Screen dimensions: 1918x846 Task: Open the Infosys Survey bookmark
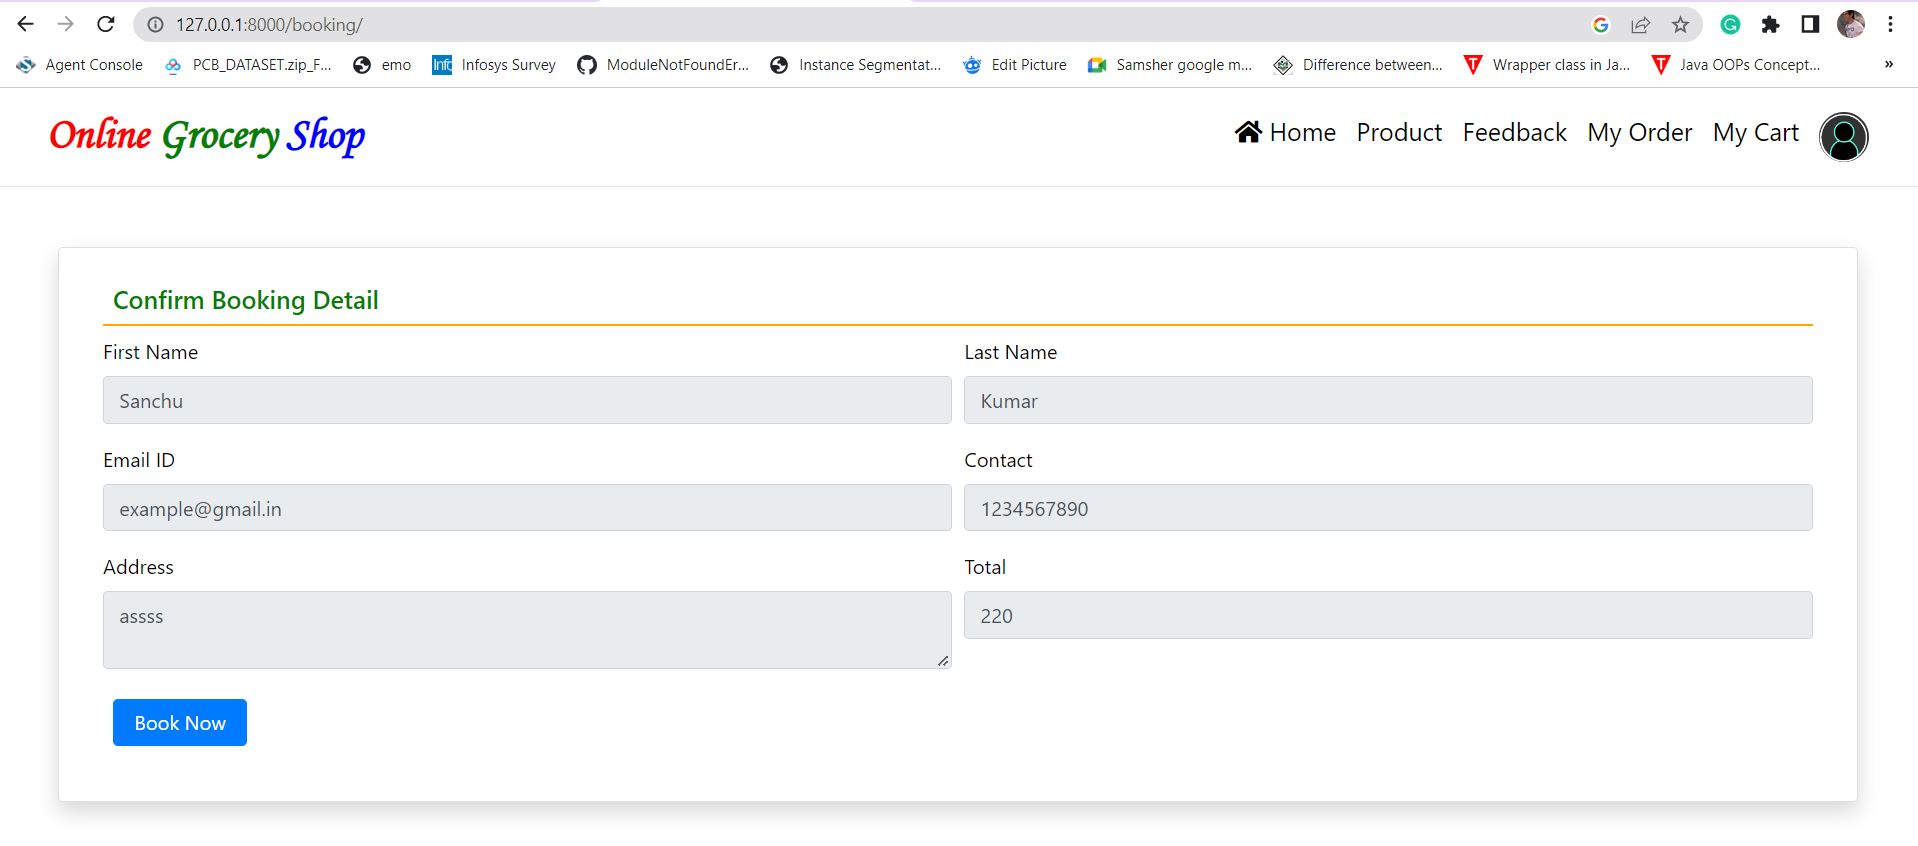coord(494,65)
